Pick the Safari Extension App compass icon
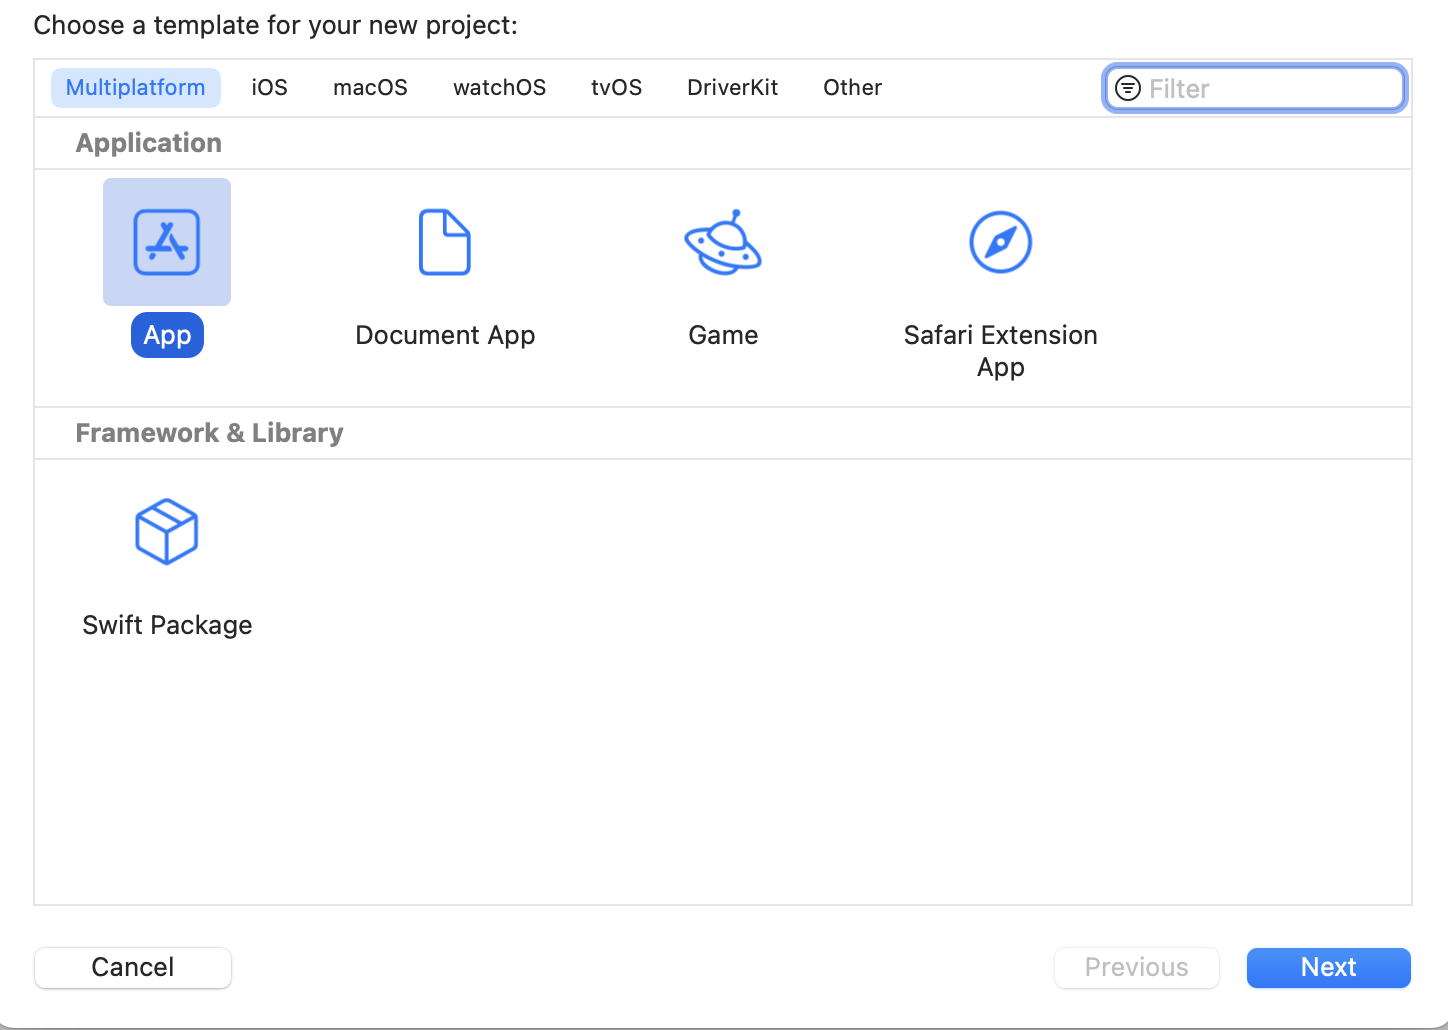 coord(1000,242)
